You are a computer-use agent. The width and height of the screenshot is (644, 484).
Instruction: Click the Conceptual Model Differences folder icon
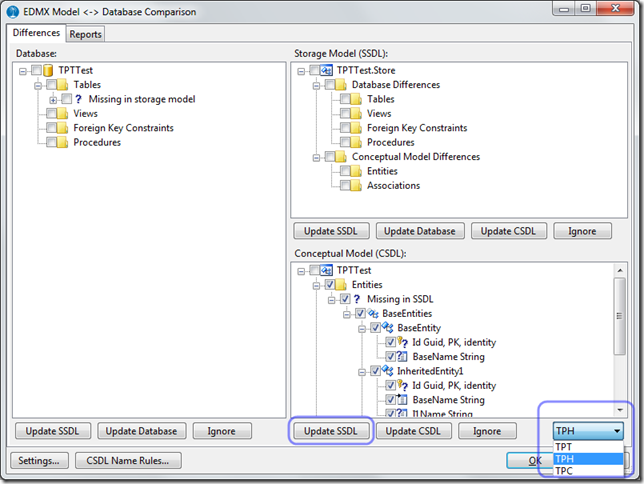[341, 157]
